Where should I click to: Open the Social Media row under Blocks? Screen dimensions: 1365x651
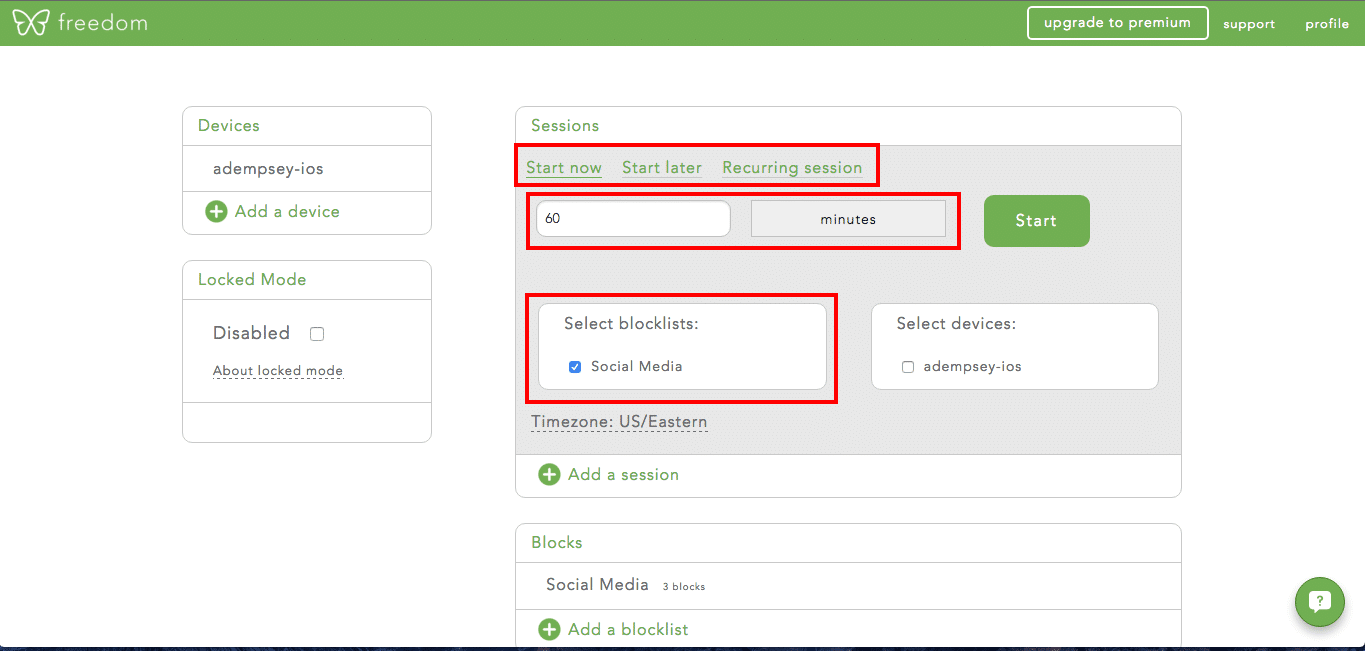[848, 586]
